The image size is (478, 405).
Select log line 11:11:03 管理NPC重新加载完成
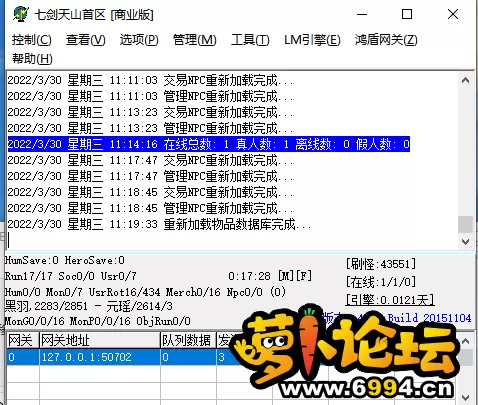click(150, 96)
